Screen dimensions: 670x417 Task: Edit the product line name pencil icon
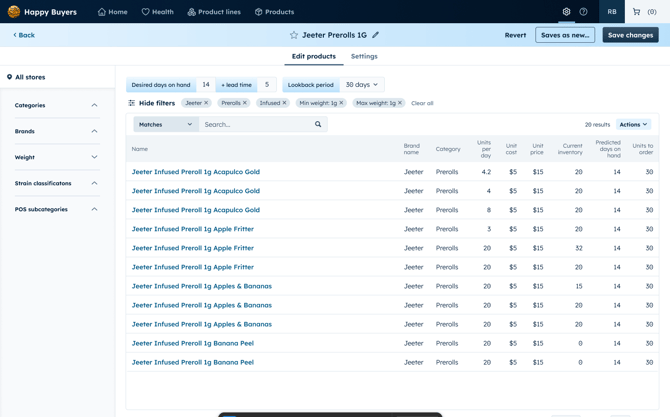[x=376, y=35]
